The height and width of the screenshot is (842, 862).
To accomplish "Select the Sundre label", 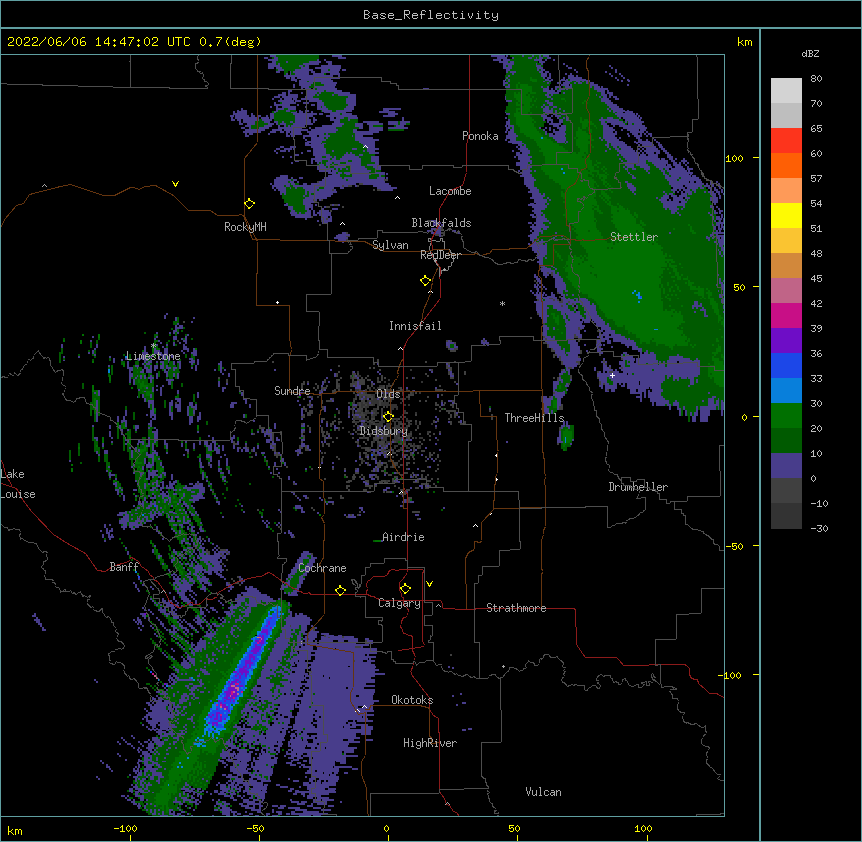I will [x=292, y=391].
